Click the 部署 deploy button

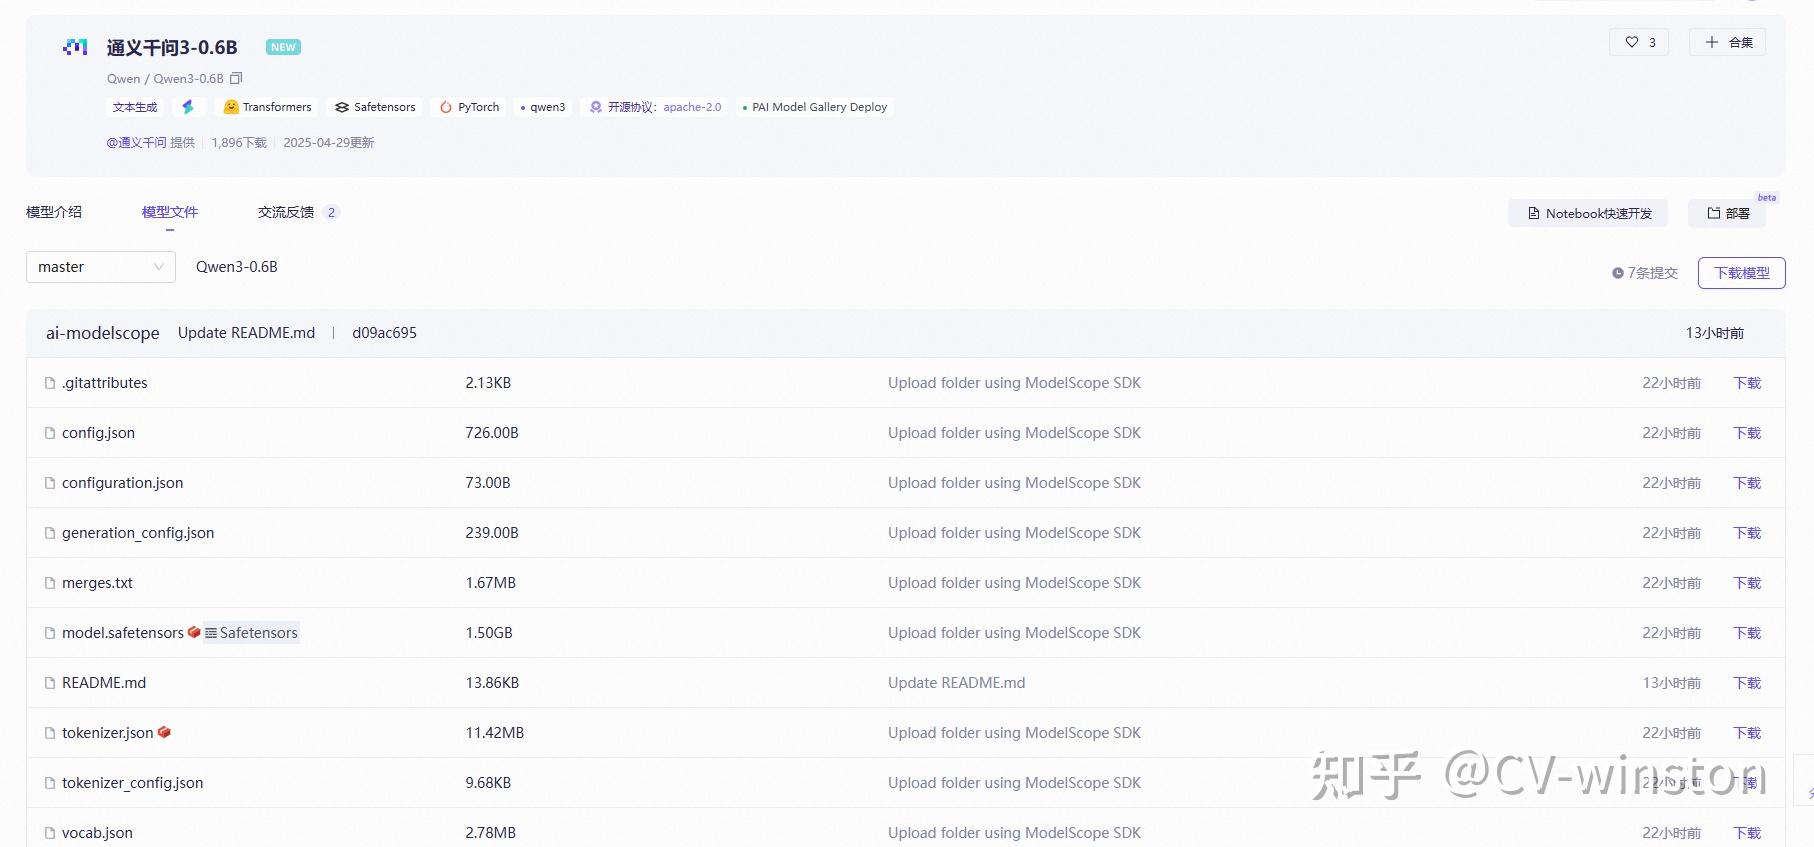[x=1727, y=213]
